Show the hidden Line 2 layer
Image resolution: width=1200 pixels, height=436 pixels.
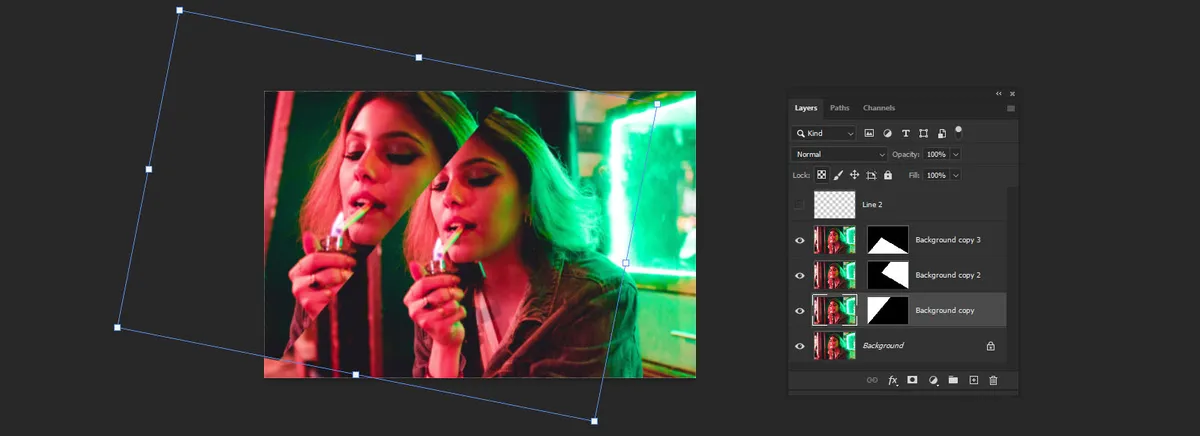pyautogui.click(x=799, y=205)
